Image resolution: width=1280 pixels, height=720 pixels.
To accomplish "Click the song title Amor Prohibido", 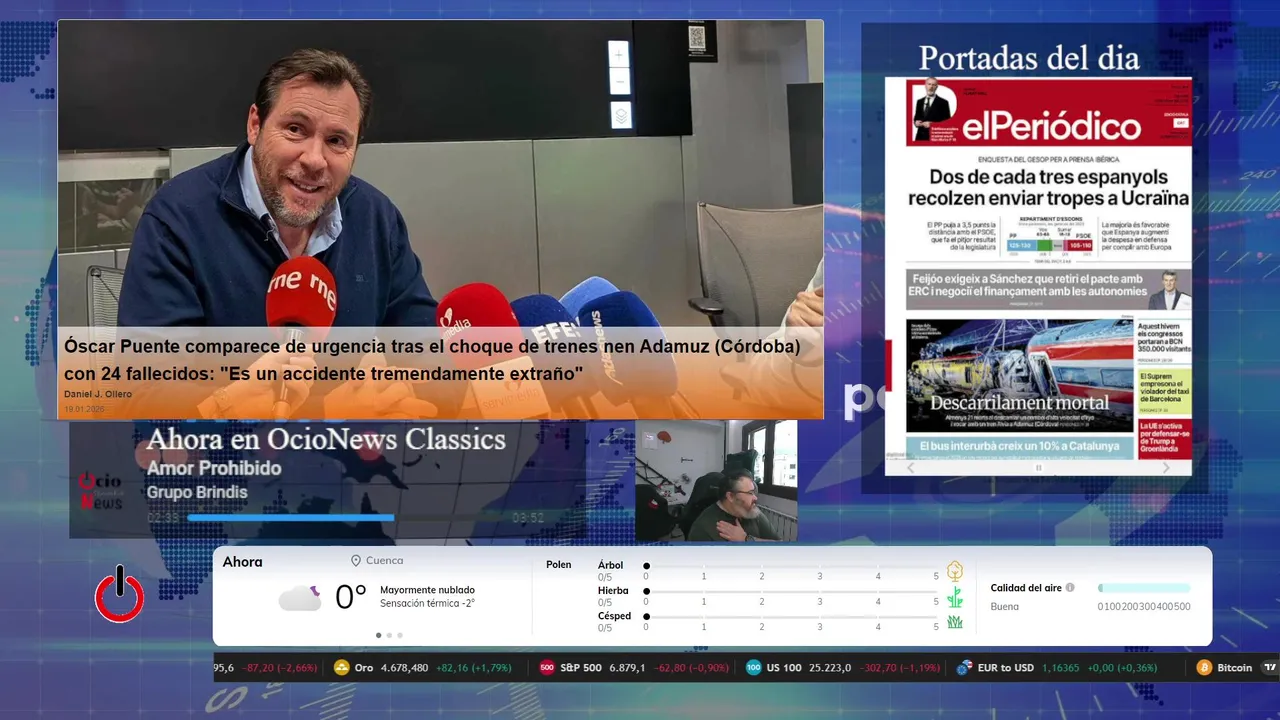I will pyautogui.click(x=214, y=468).
